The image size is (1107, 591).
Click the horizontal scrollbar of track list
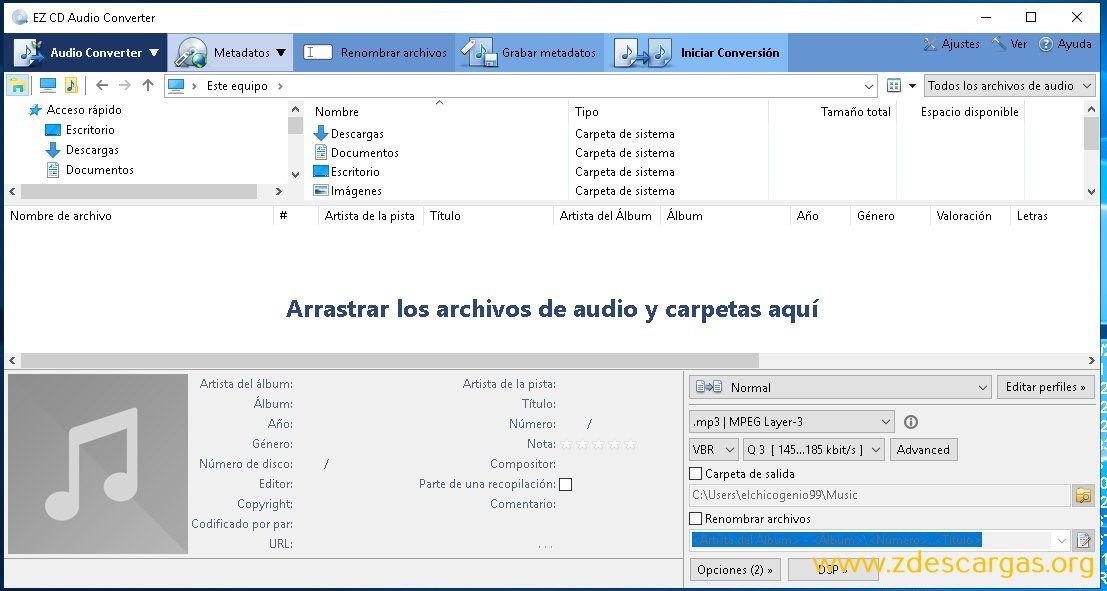coord(390,360)
